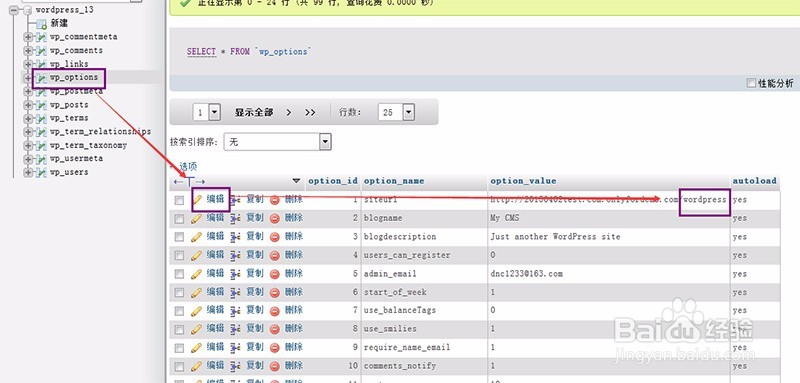Jump to last page with double arrow
The image size is (800, 383).
tap(310, 113)
